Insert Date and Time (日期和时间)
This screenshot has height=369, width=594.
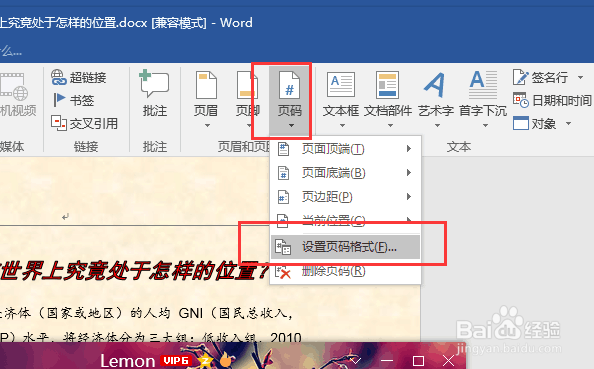pos(552,100)
